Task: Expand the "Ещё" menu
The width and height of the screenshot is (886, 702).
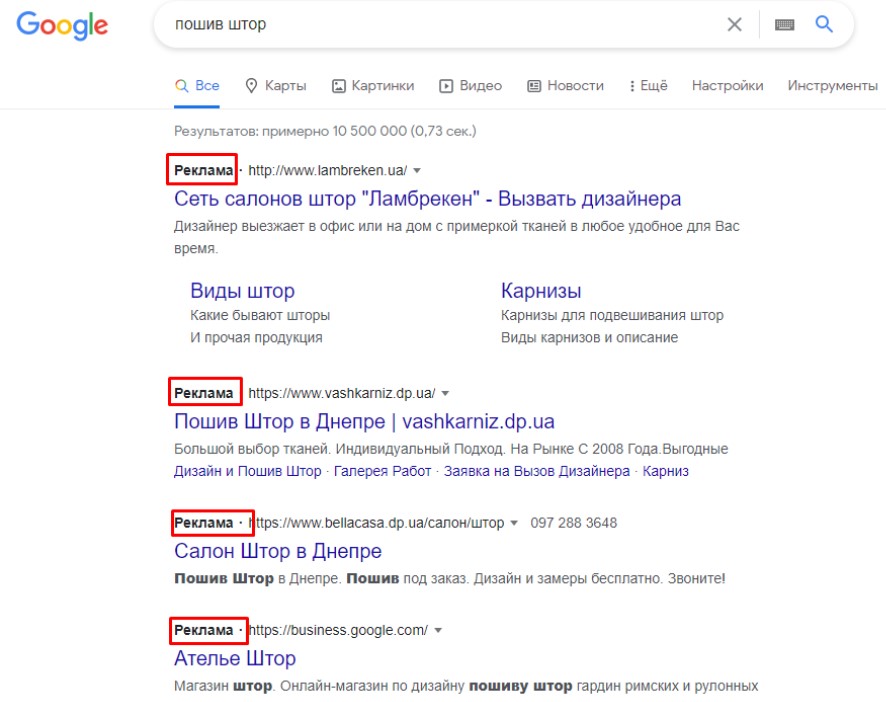Action: (648, 86)
